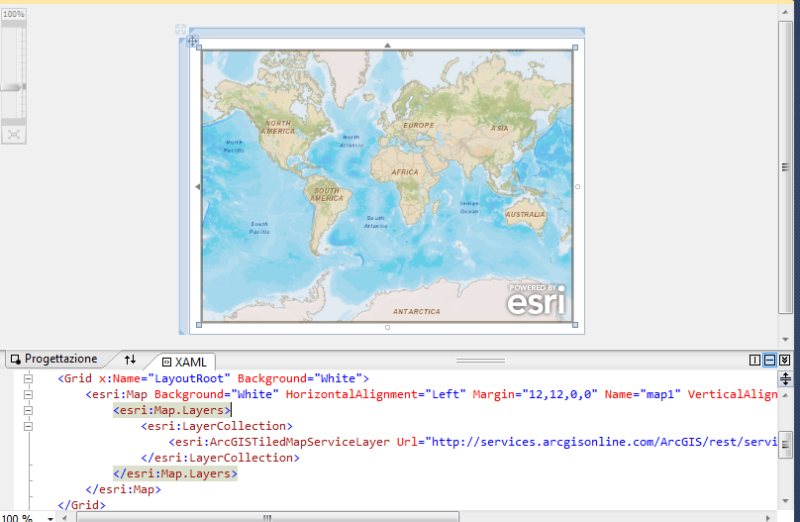Screen dimensions: 800x522
Task: Click the top-left resize handle of map
Action: coord(199,47)
